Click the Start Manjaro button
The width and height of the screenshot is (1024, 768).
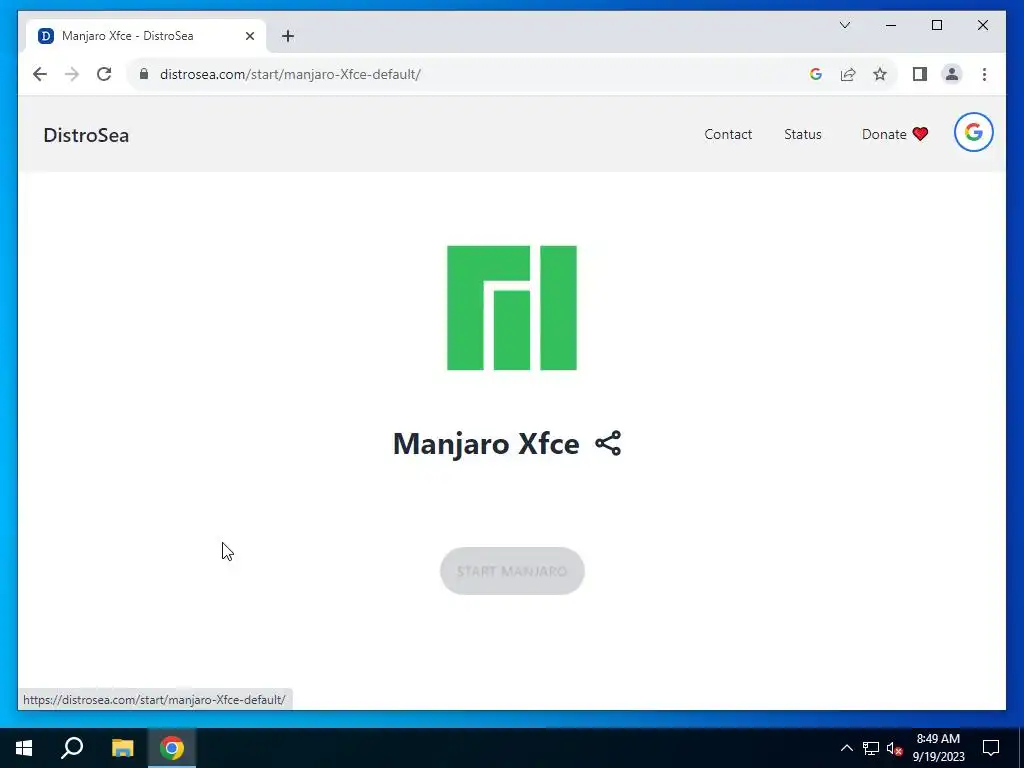point(512,571)
